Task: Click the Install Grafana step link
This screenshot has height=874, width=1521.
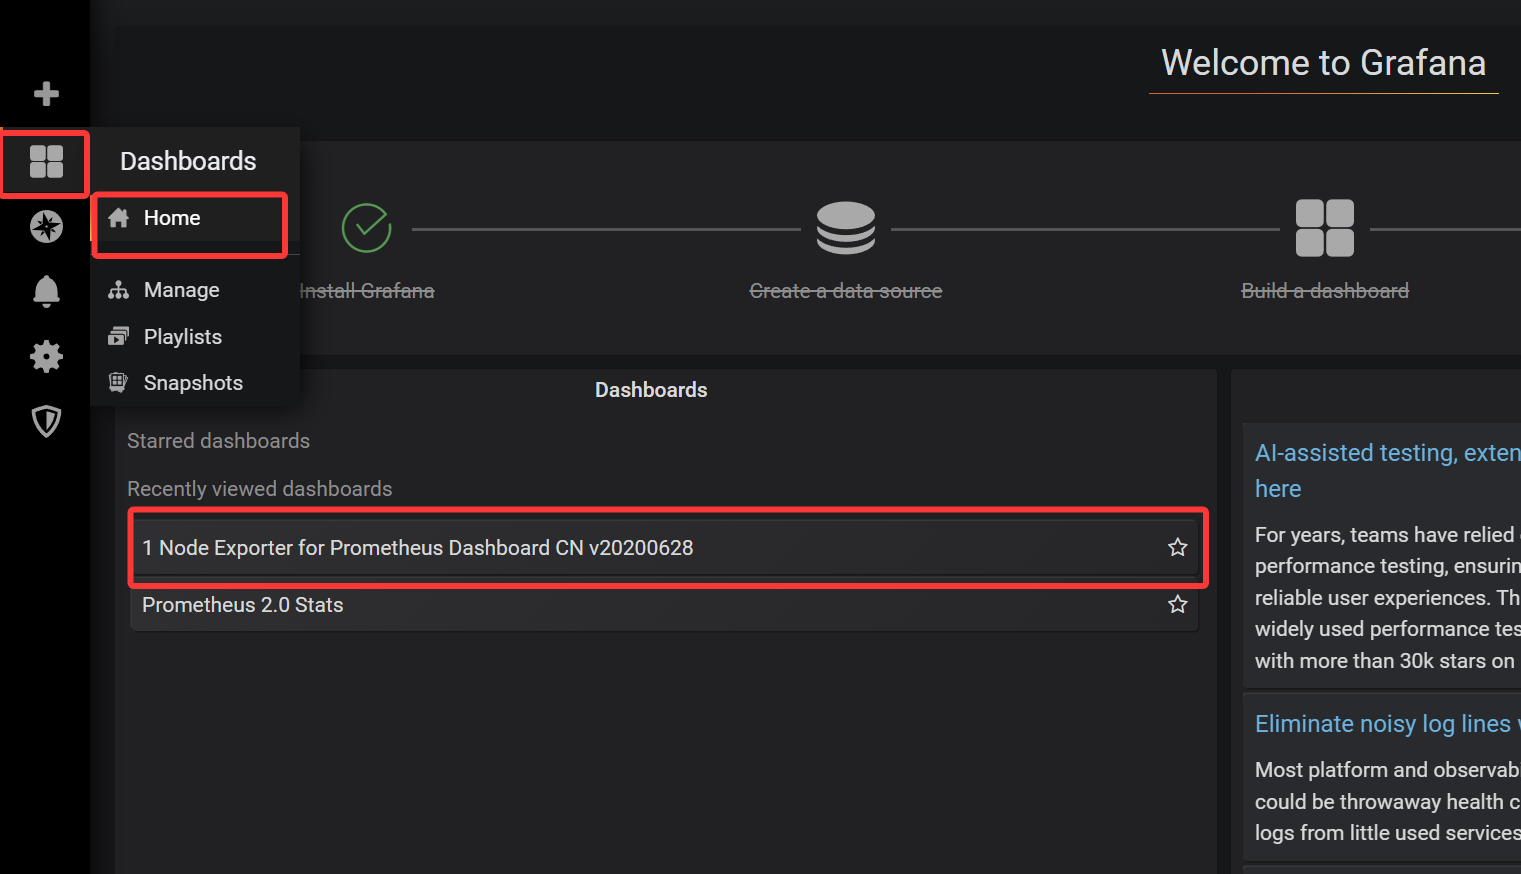Action: pyautogui.click(x=366, y=291)
